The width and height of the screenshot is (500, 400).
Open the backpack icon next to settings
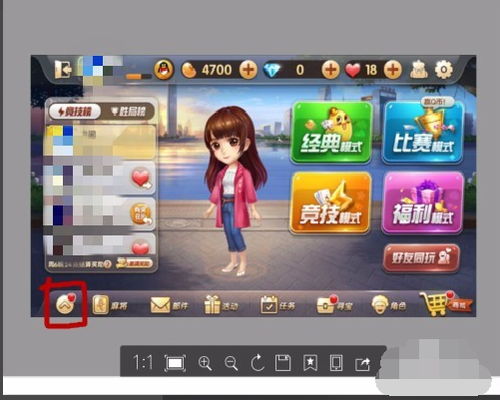[418, 70]
